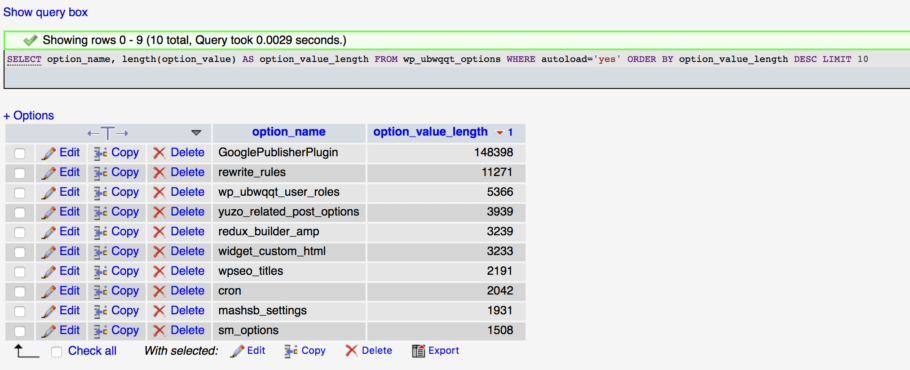
Task: Click Copy link for mashsb_settings row
Action: [125, 311]
